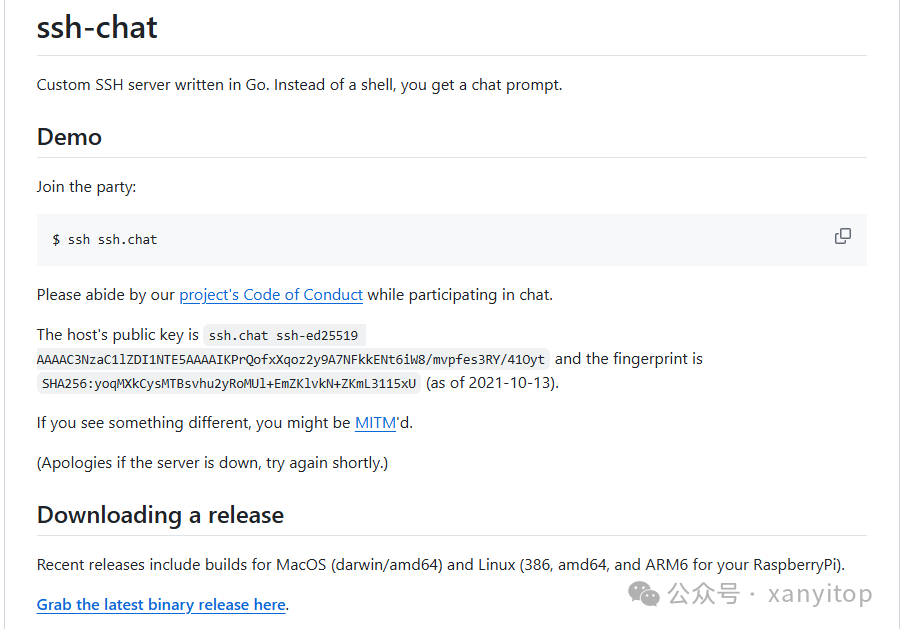Click the AAAAC3NzaC1 public key string

pyautogui.click(x=291, y=359)
